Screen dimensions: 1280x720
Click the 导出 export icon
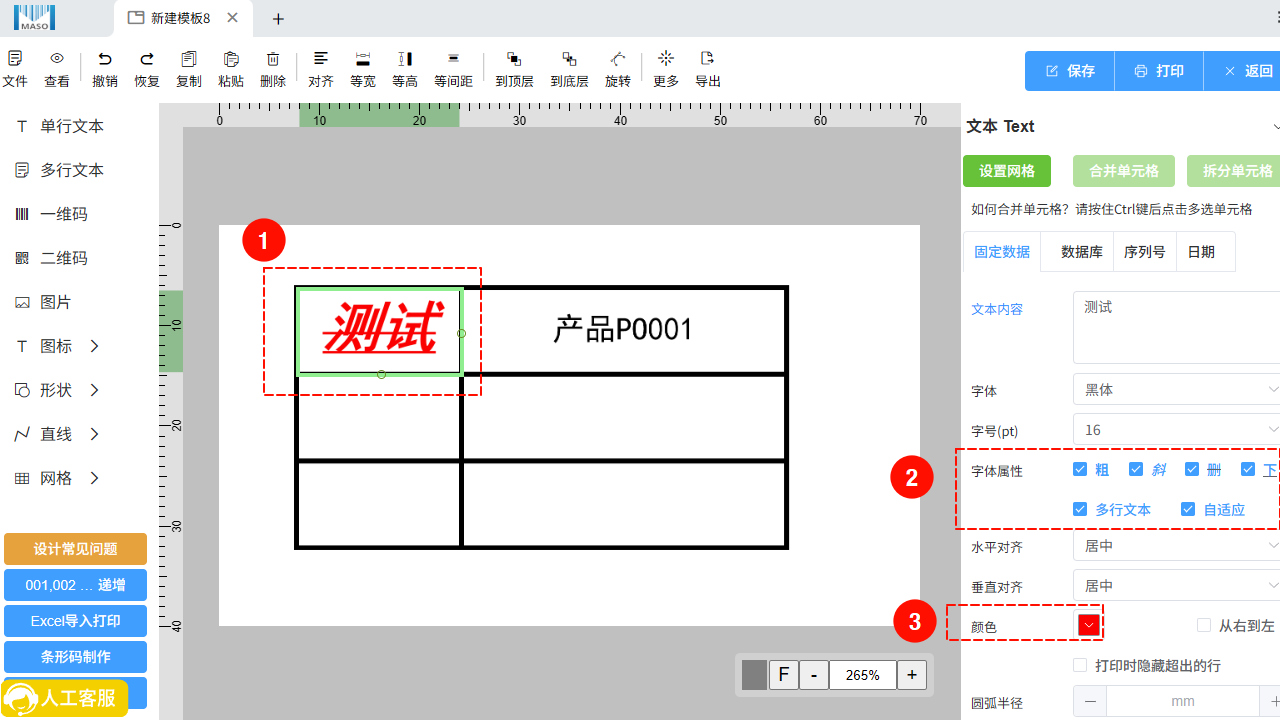tap(707, 68)
